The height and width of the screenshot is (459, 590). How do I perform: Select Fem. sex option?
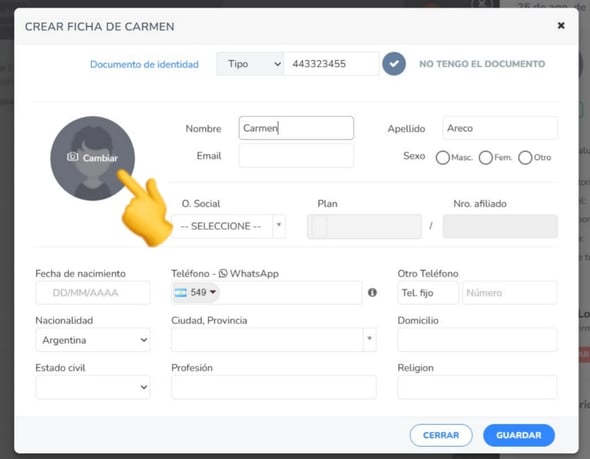coord(485,158)
